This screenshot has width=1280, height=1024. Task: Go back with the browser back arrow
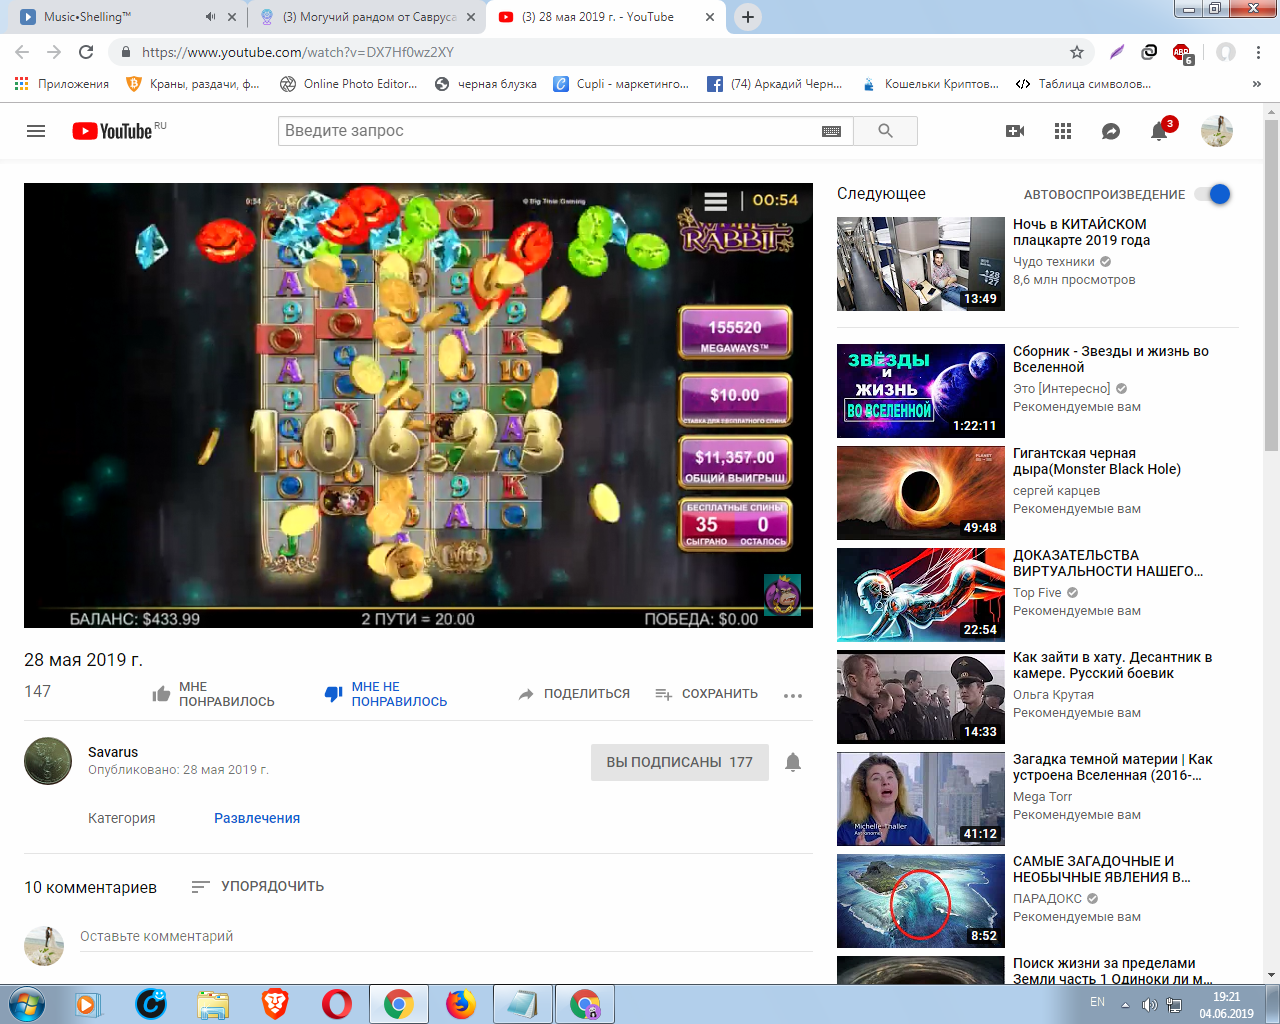tap(22, 52)
